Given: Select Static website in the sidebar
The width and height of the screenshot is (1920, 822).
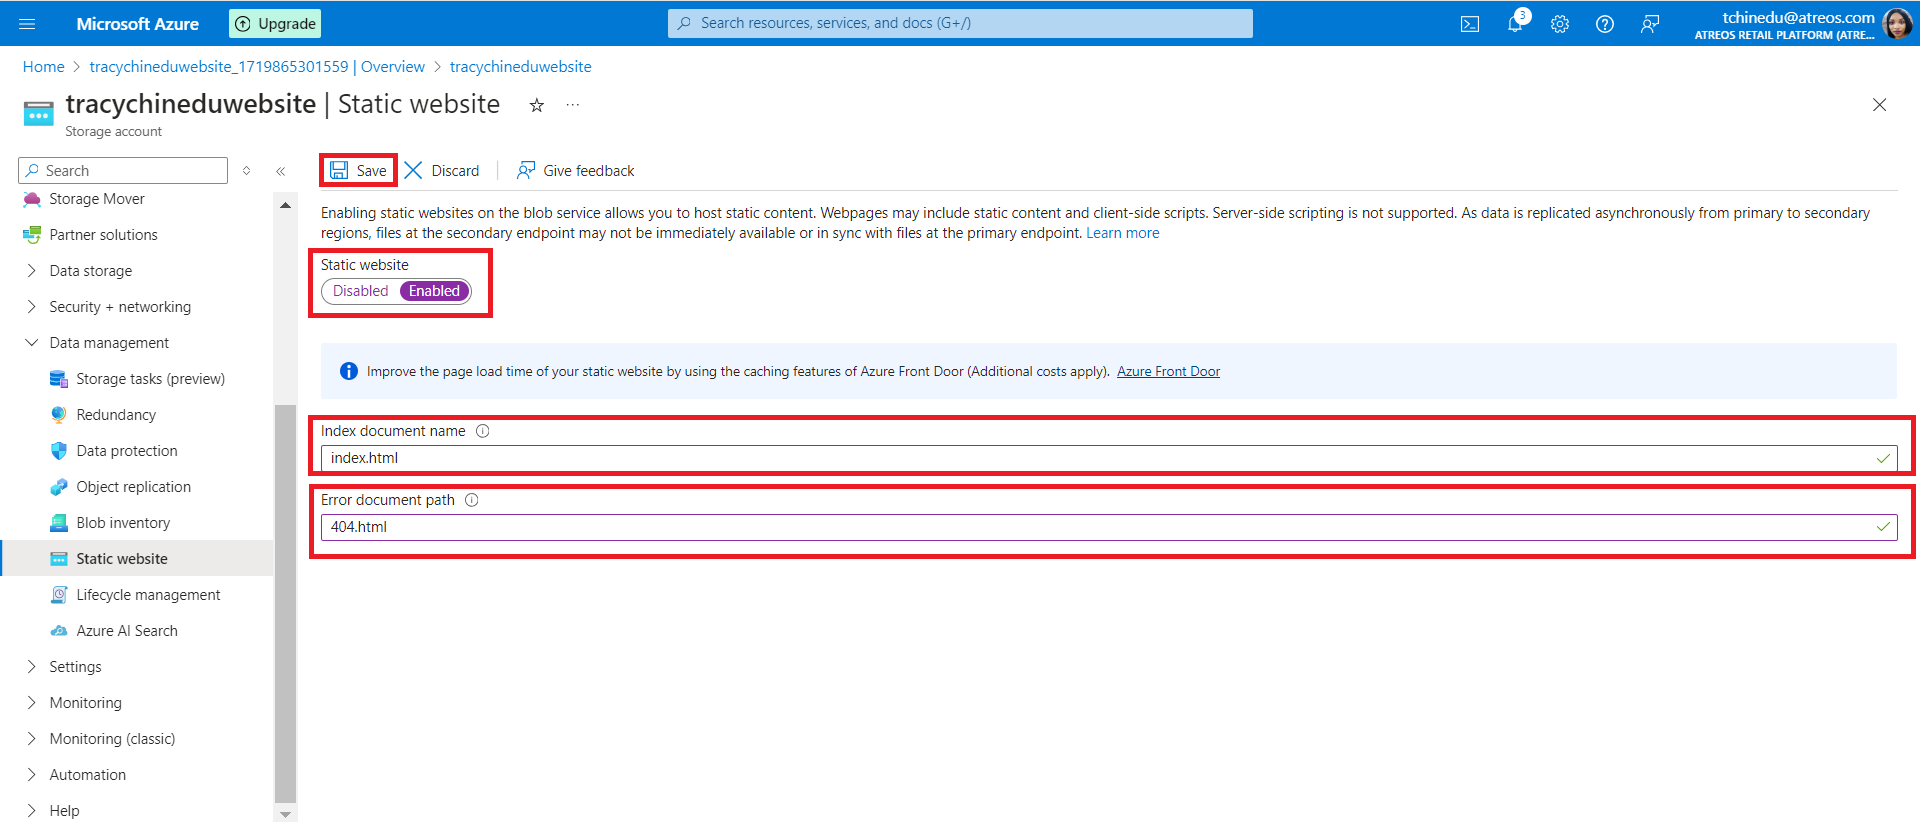Looking at the screenshot, I should (137, 559).
